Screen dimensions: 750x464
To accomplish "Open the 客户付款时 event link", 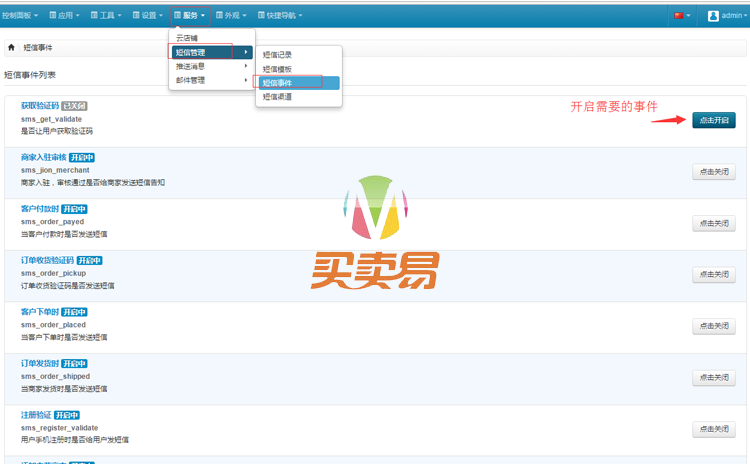I will point(40,209).
